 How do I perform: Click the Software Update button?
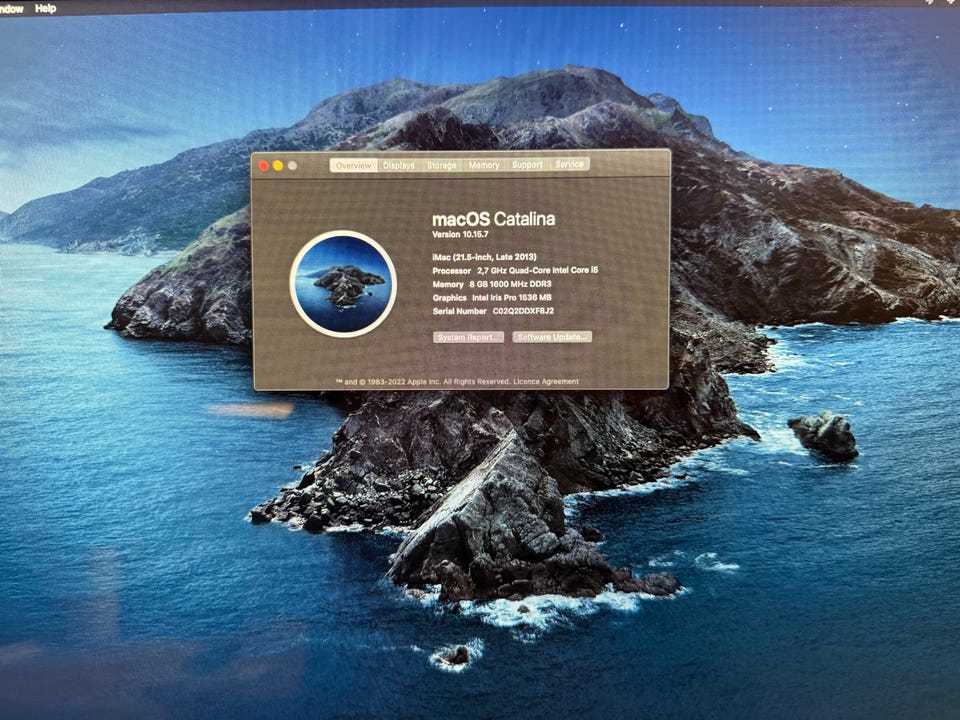[x=552, y=337]
